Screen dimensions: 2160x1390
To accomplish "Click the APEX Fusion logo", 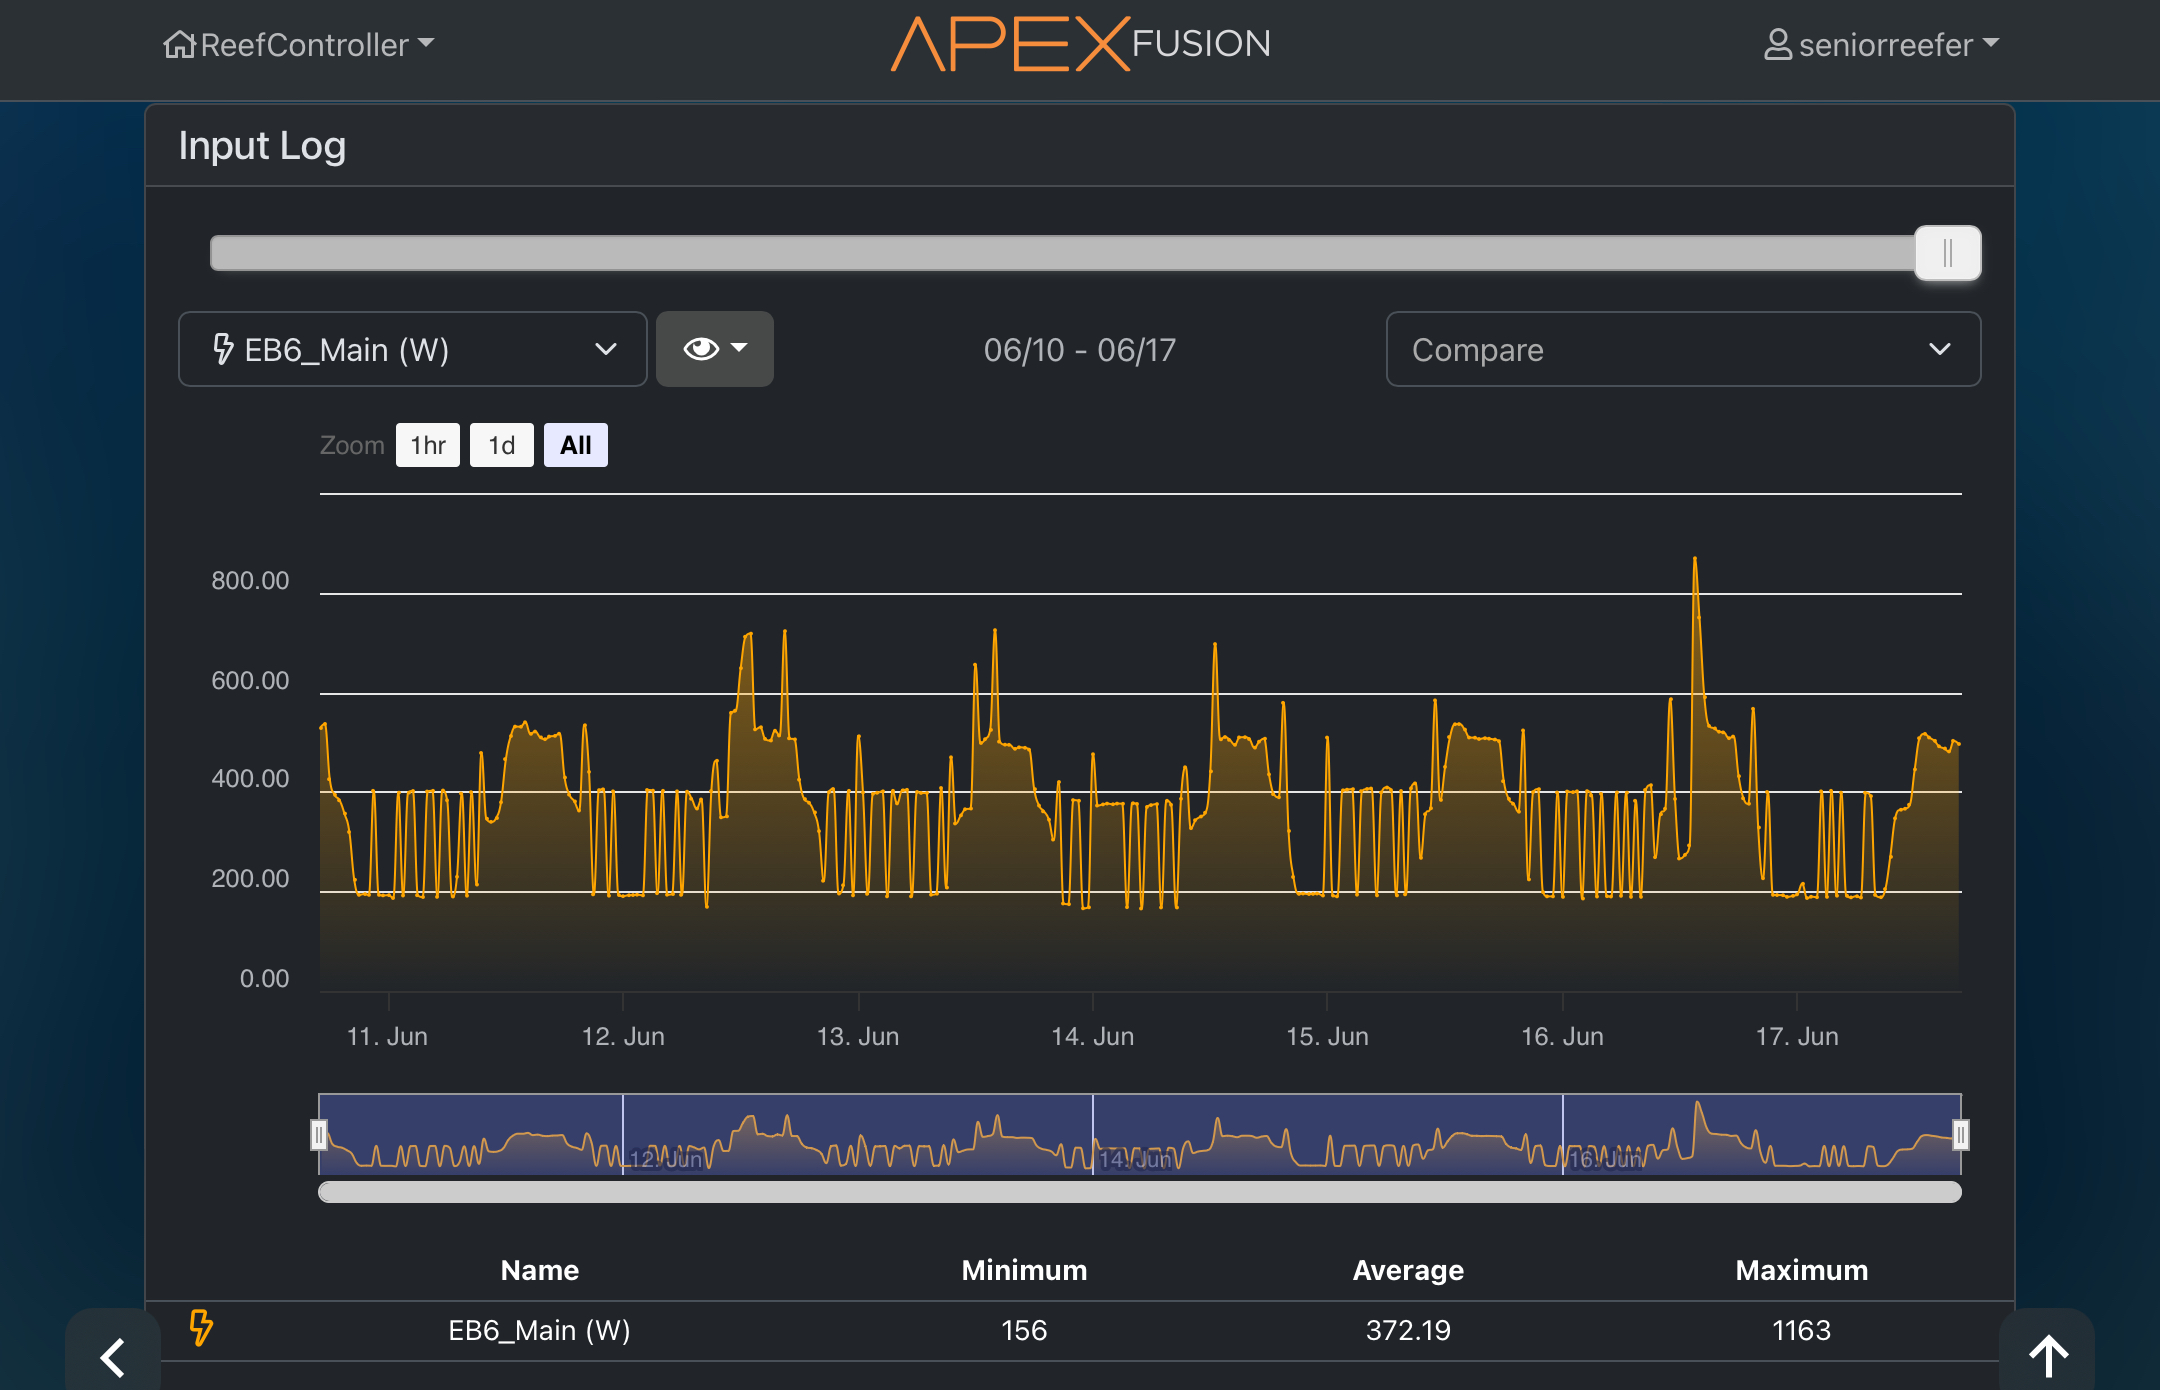I will tap(1080, 44).
